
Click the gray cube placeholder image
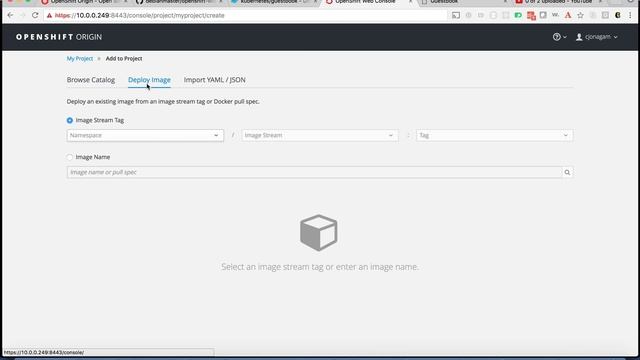[x=319, y=232]
